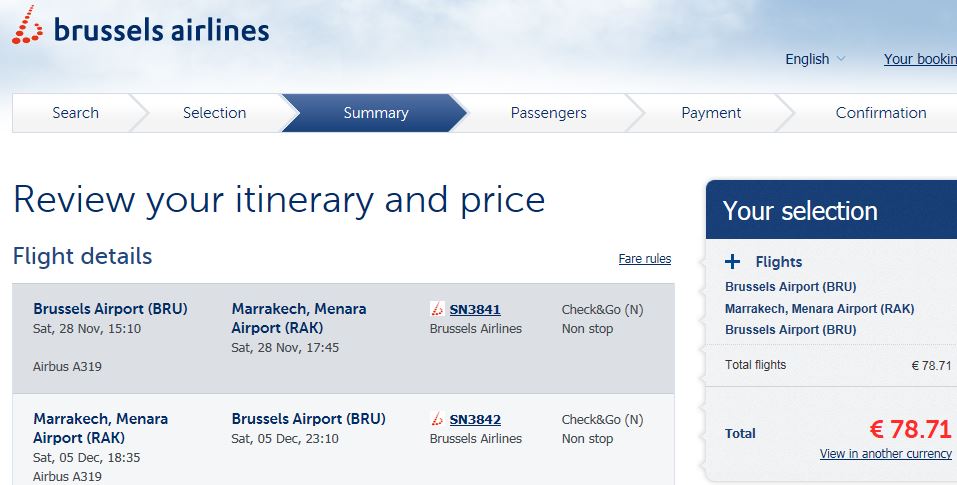The height and width of the screenshot is (485, 957).
Task: Click View in another currency
Action: click(x=886, y=454)
